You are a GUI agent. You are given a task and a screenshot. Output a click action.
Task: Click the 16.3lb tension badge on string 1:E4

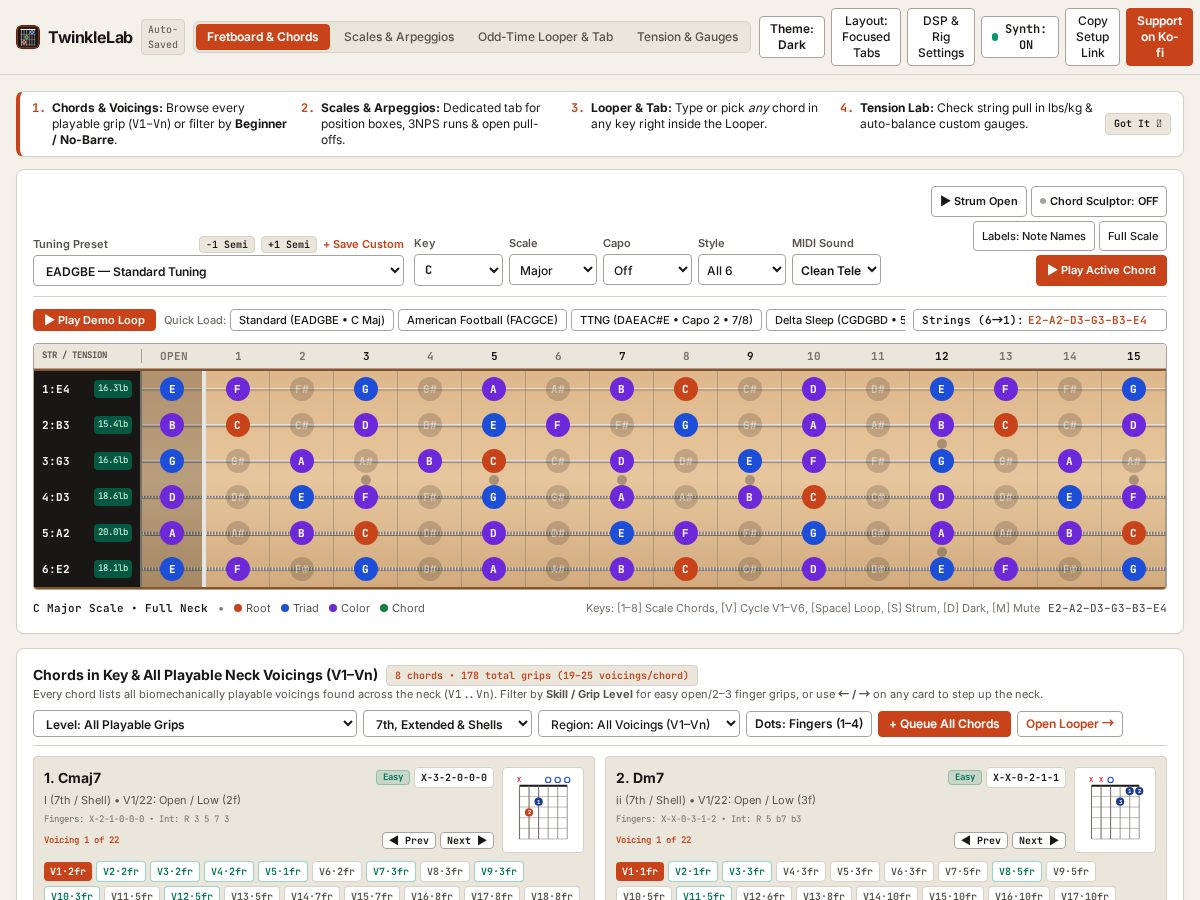[x=113, y=389]
